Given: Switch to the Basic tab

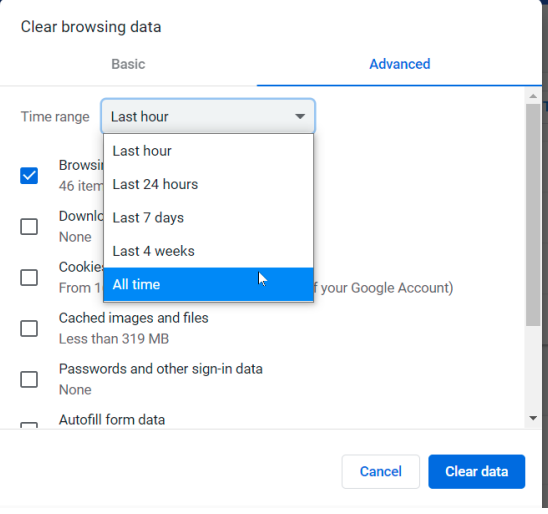Looking at the screenshot, I should click(128, 64).
